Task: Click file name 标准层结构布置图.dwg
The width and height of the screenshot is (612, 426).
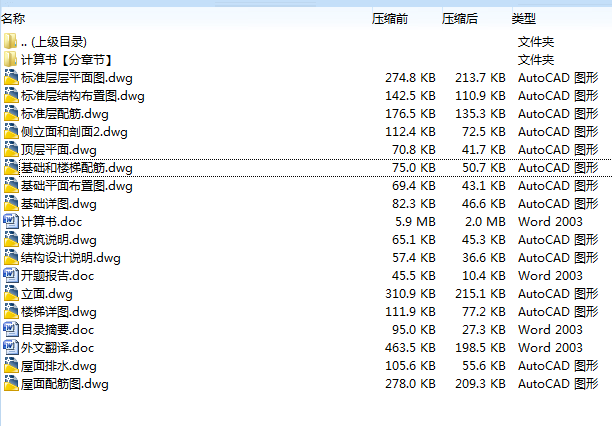Action: point(83,96)
